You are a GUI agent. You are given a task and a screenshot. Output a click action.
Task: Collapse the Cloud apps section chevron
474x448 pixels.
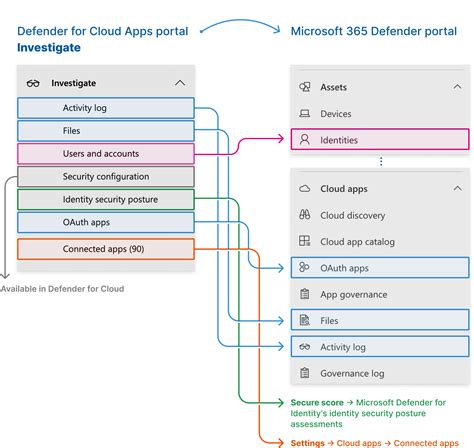(x=457, y=189)
